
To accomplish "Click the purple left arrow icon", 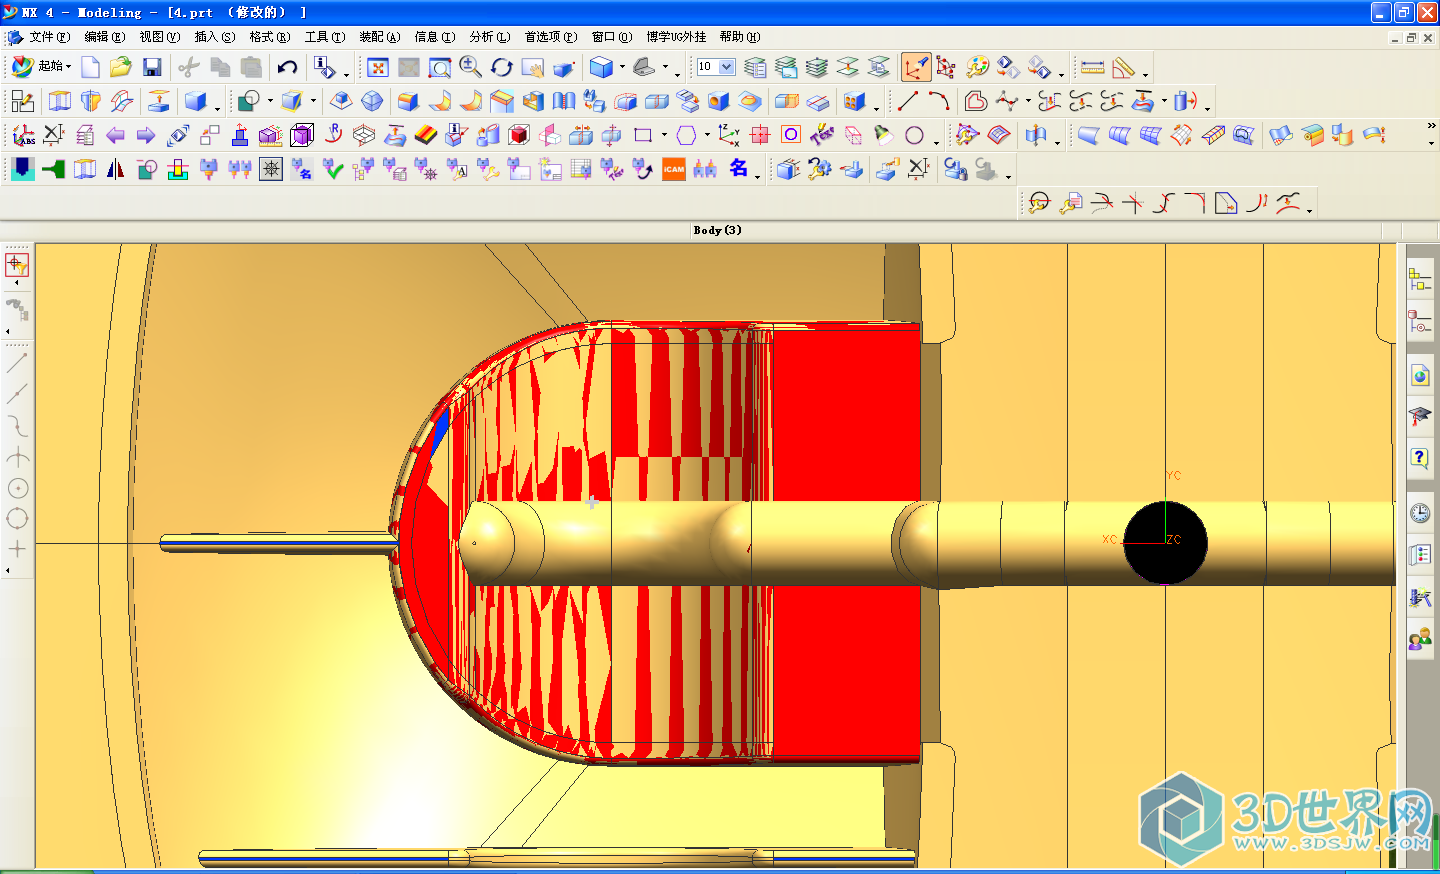I will pos(116,135).
